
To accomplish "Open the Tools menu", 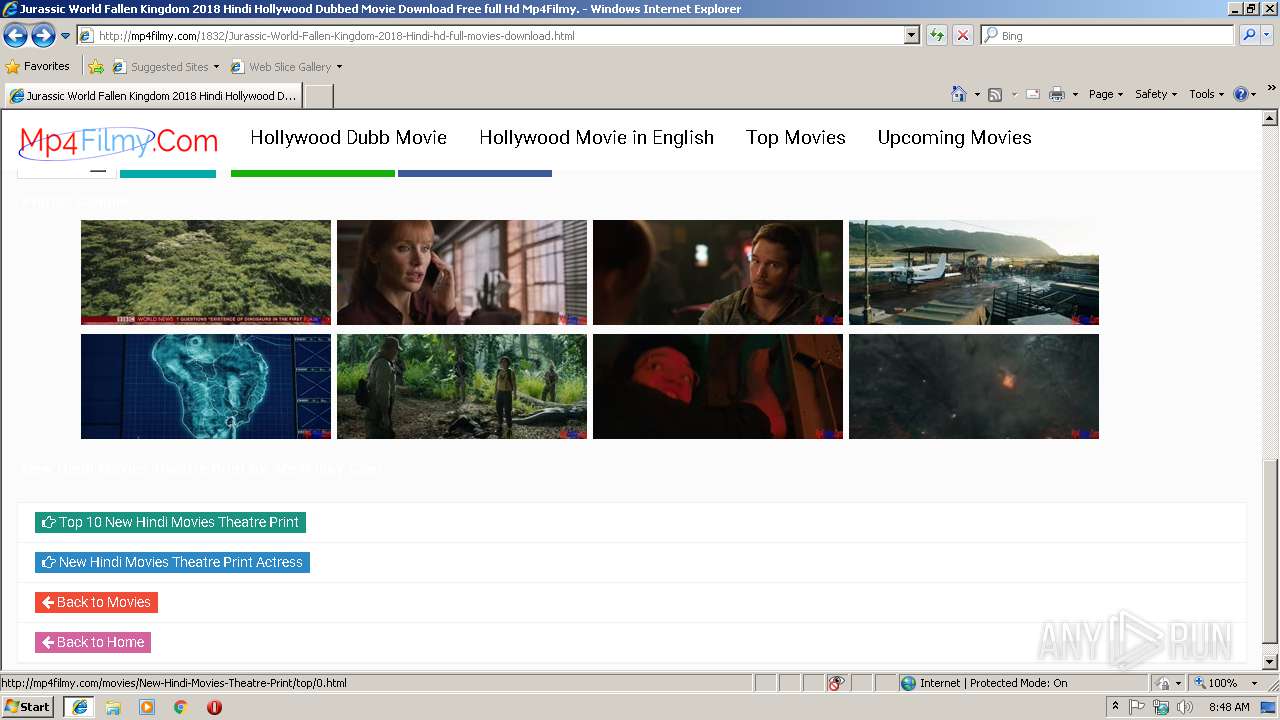I will click(1207, 94).
